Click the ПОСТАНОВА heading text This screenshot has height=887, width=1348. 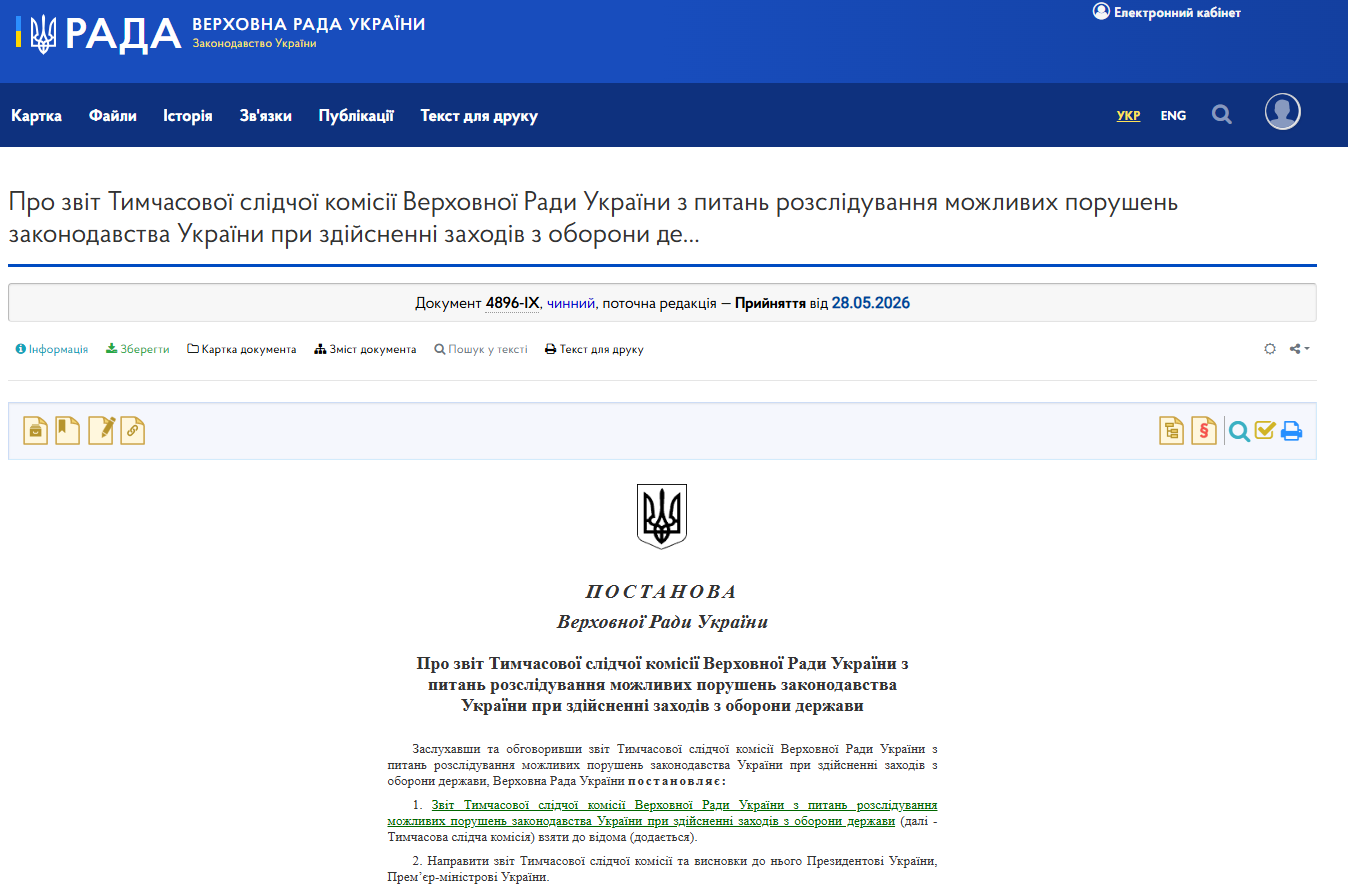[x=662, y=592]
